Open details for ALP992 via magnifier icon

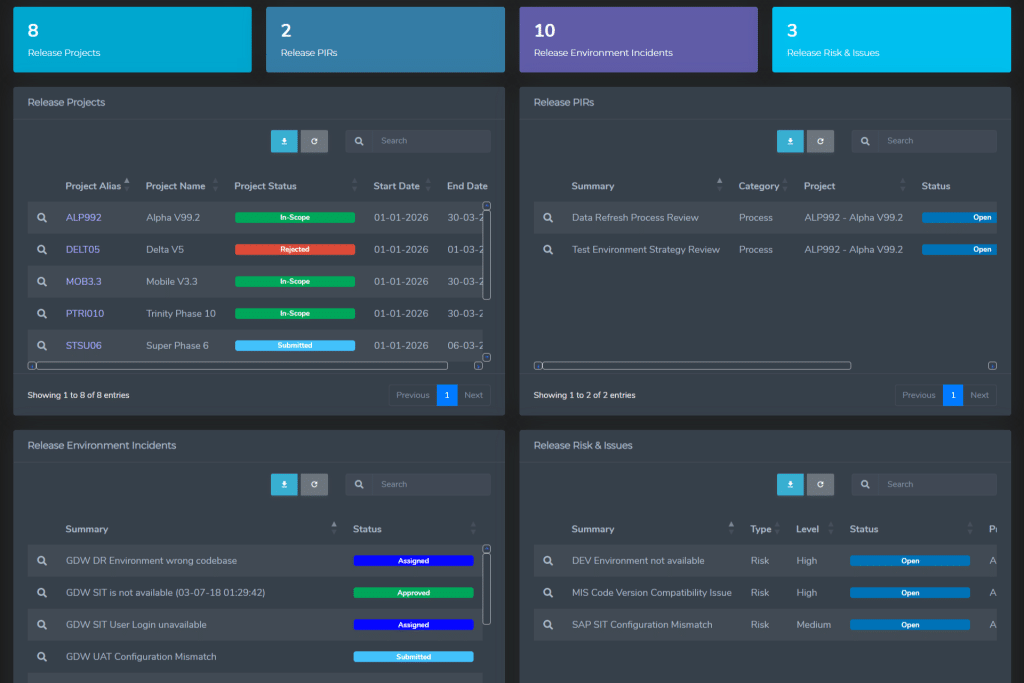[41, 217]
